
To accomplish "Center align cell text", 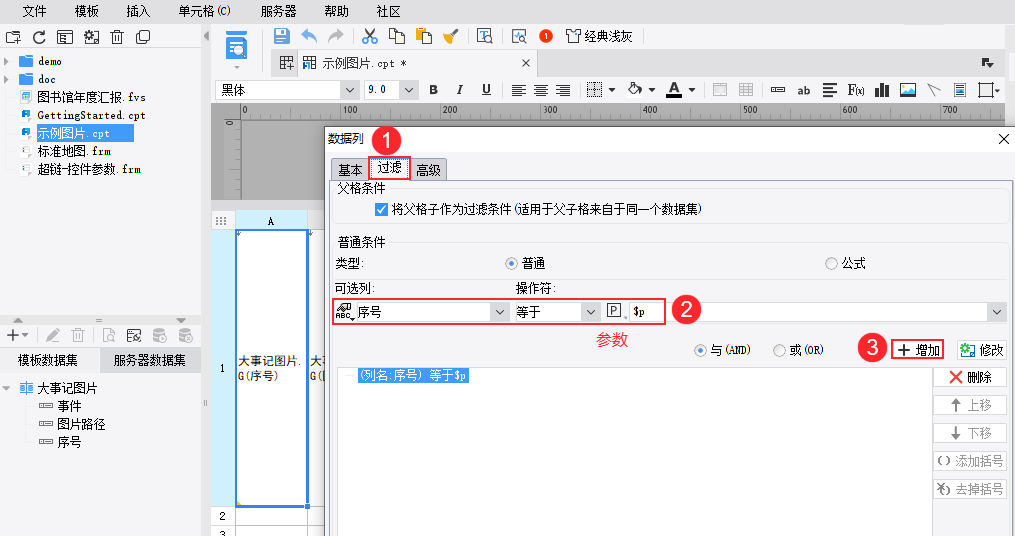I will coord(541,91).
